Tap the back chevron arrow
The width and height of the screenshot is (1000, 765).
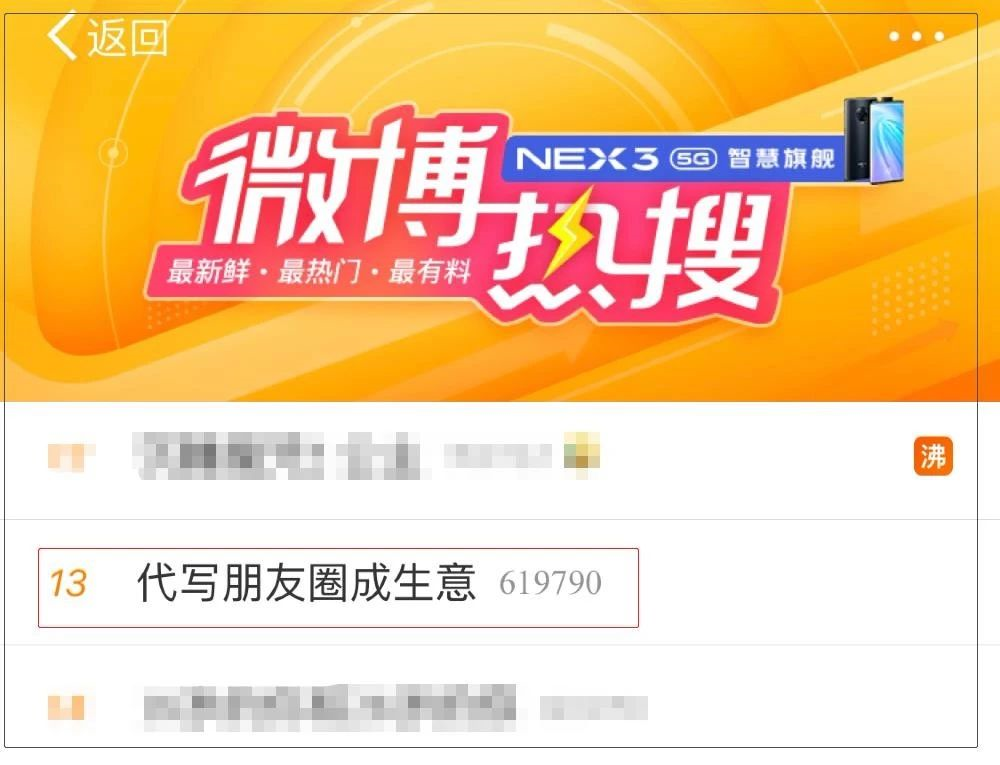click(x=62, y=35)
